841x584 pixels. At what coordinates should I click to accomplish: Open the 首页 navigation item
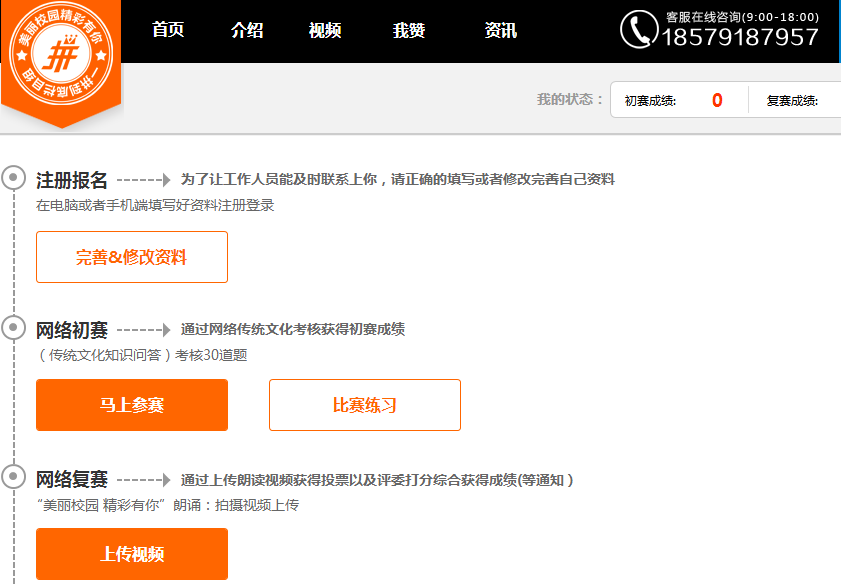[x=168, y=30]
